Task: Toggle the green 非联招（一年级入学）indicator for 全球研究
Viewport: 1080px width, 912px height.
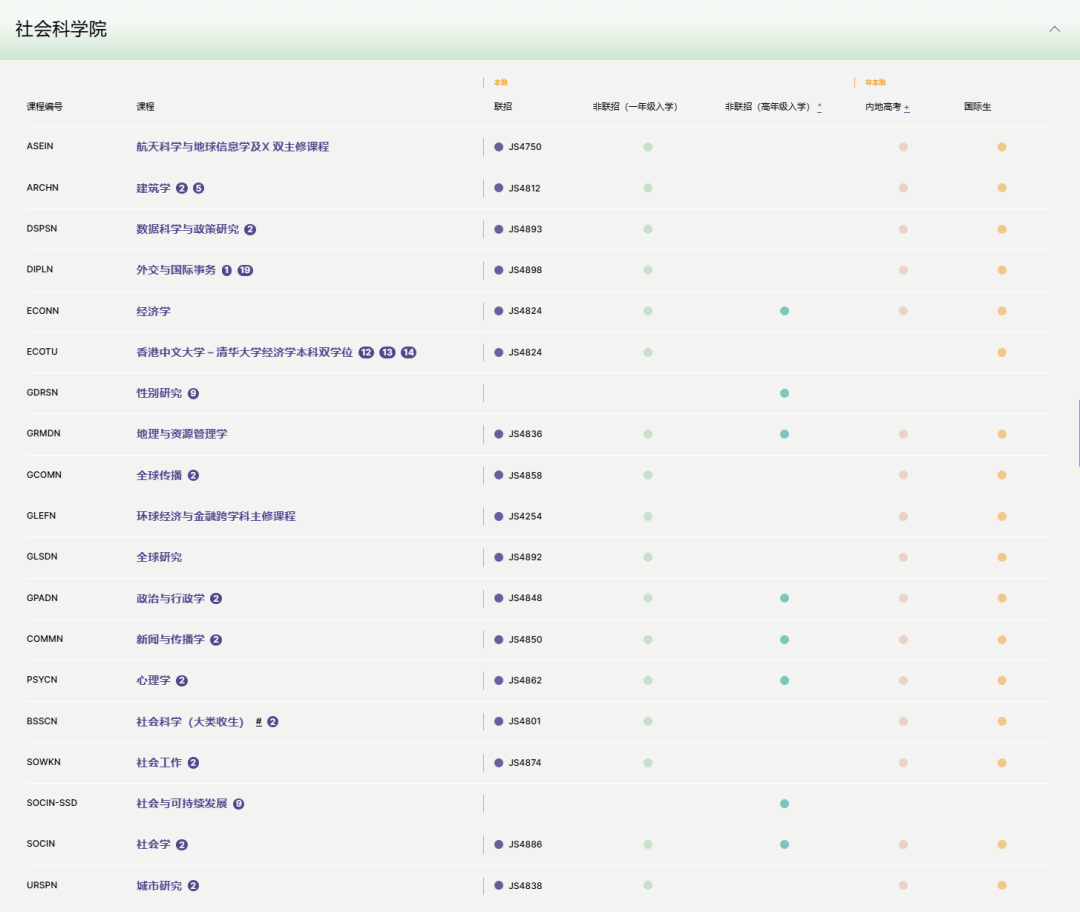Action: coord(648,557)
